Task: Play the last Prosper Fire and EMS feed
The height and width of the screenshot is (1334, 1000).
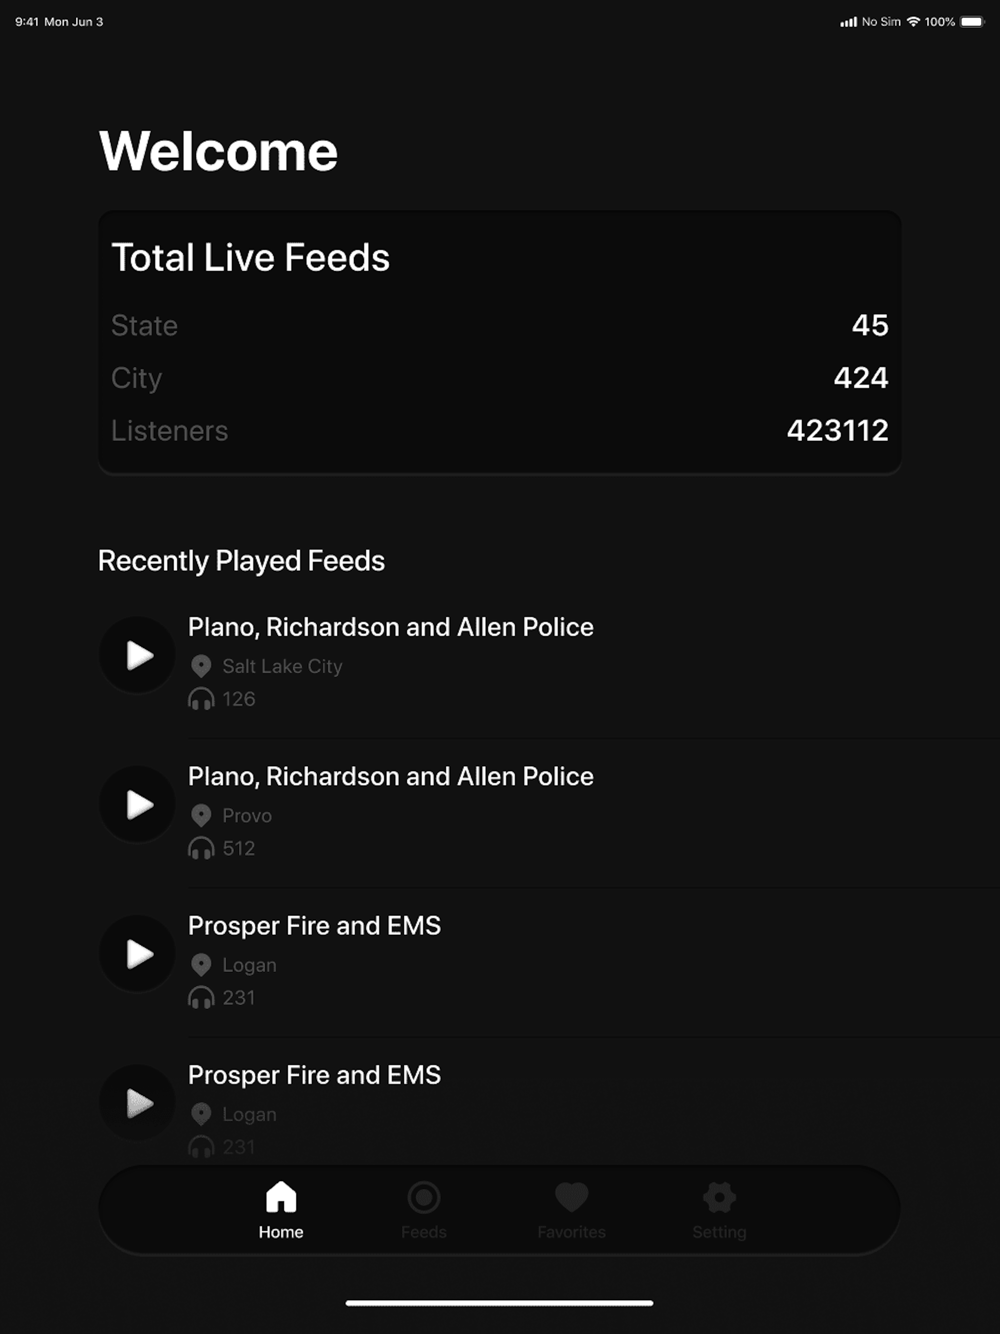Action: [138, 1103]
